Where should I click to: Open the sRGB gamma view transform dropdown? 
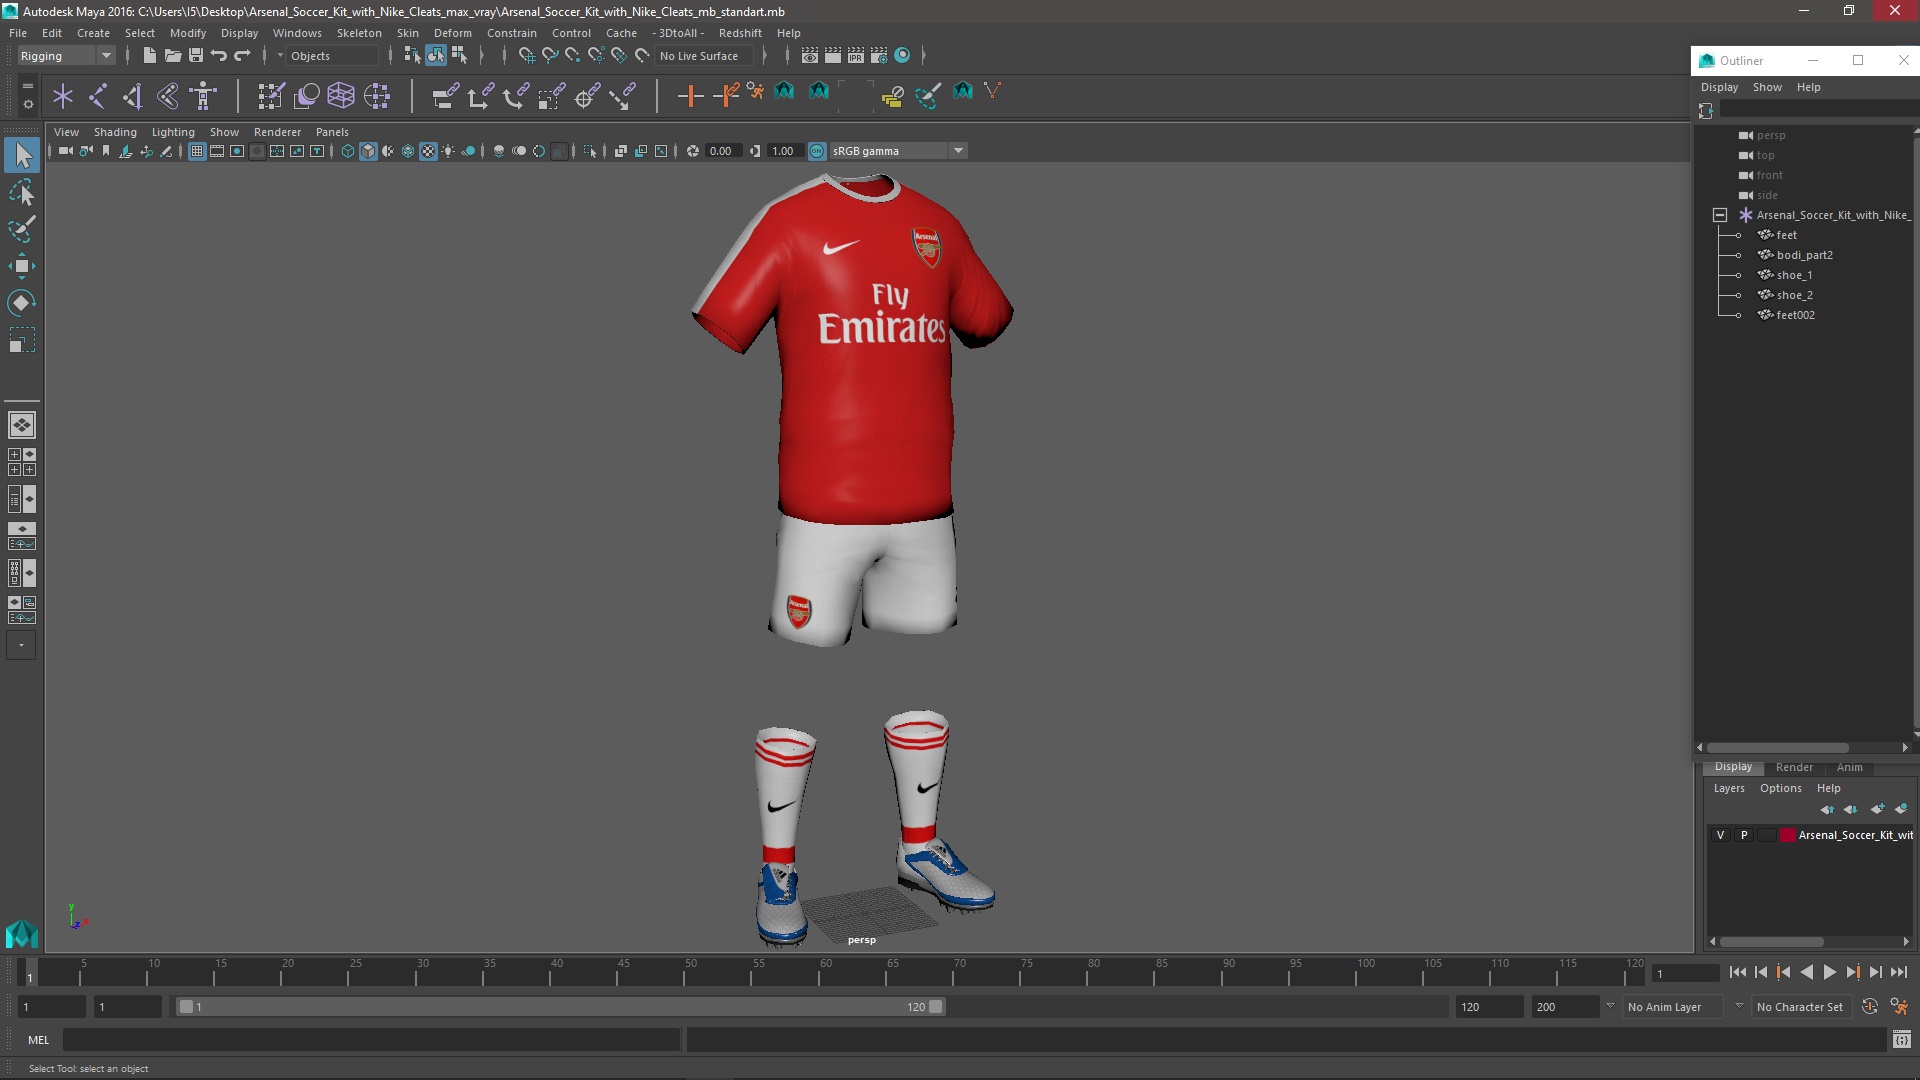[x=898, y=151]
